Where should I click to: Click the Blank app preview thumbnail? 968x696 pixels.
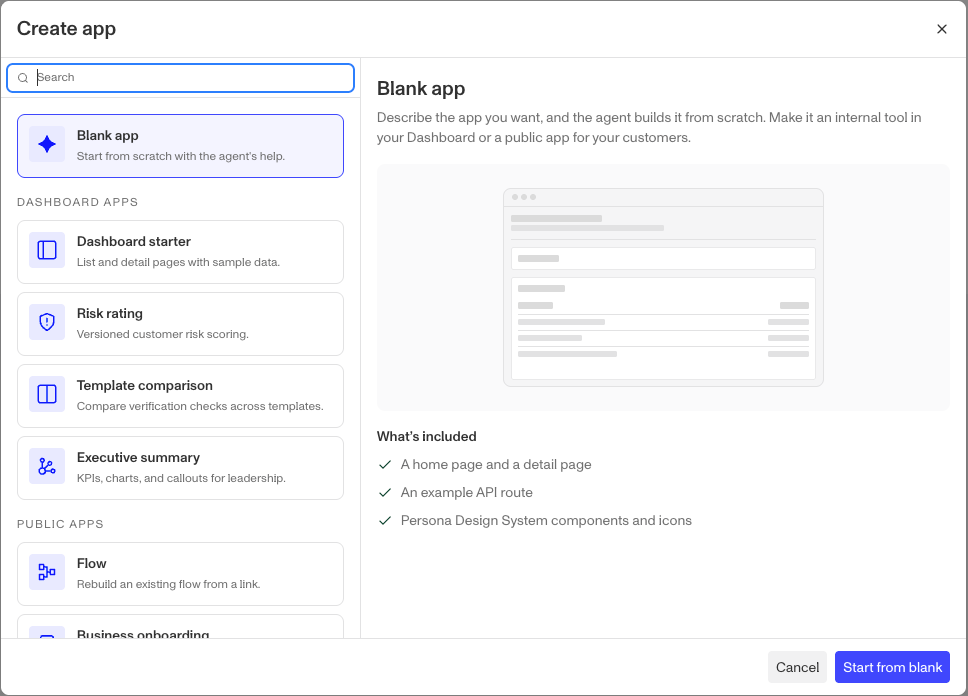click(x=663, y=287)
